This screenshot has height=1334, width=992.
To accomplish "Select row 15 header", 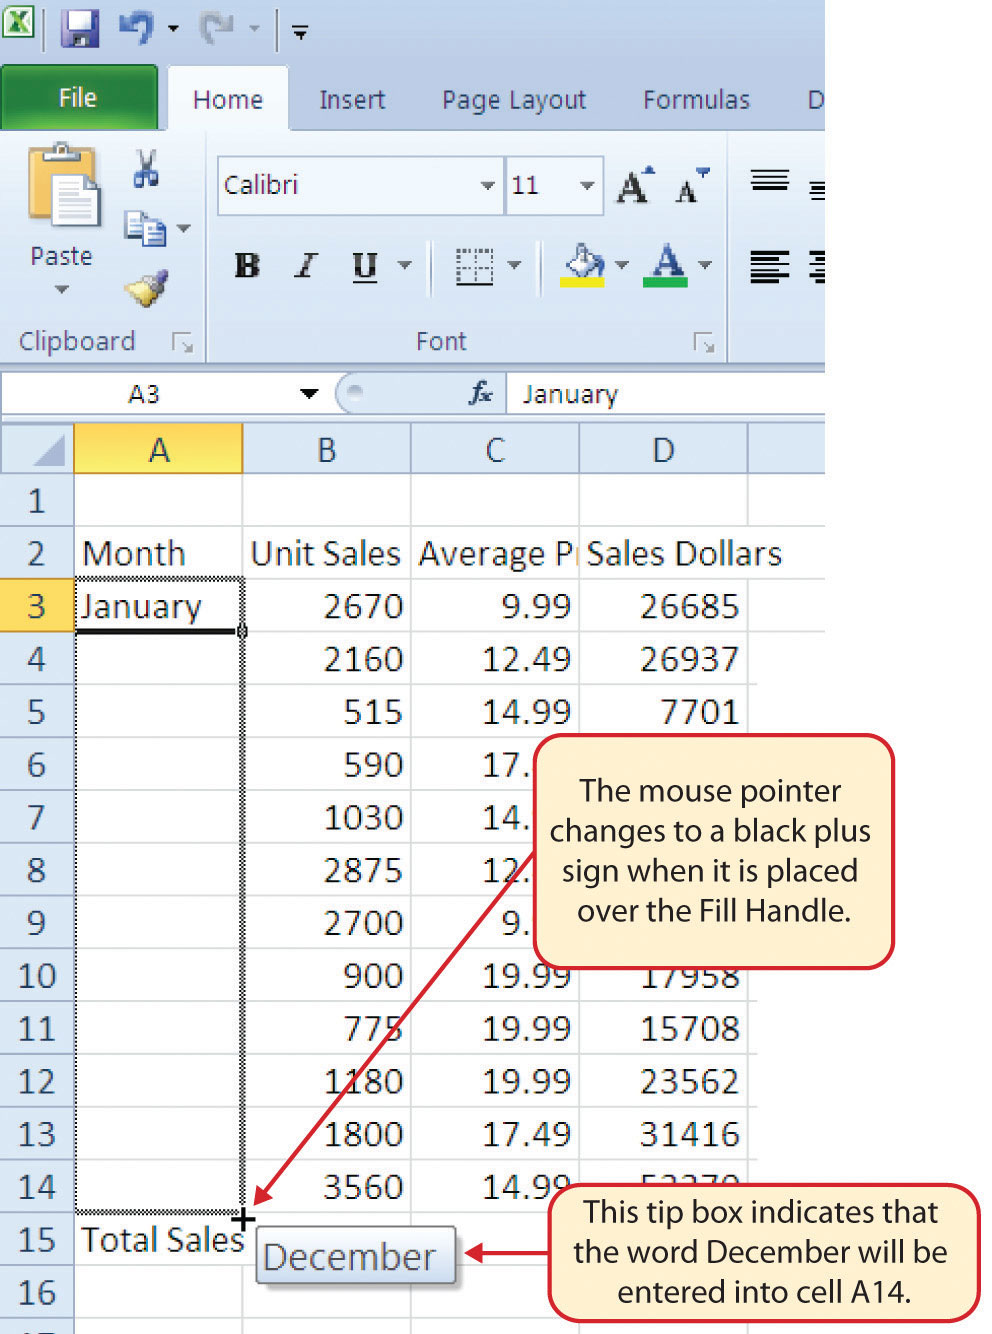I will coord(37,1239).
